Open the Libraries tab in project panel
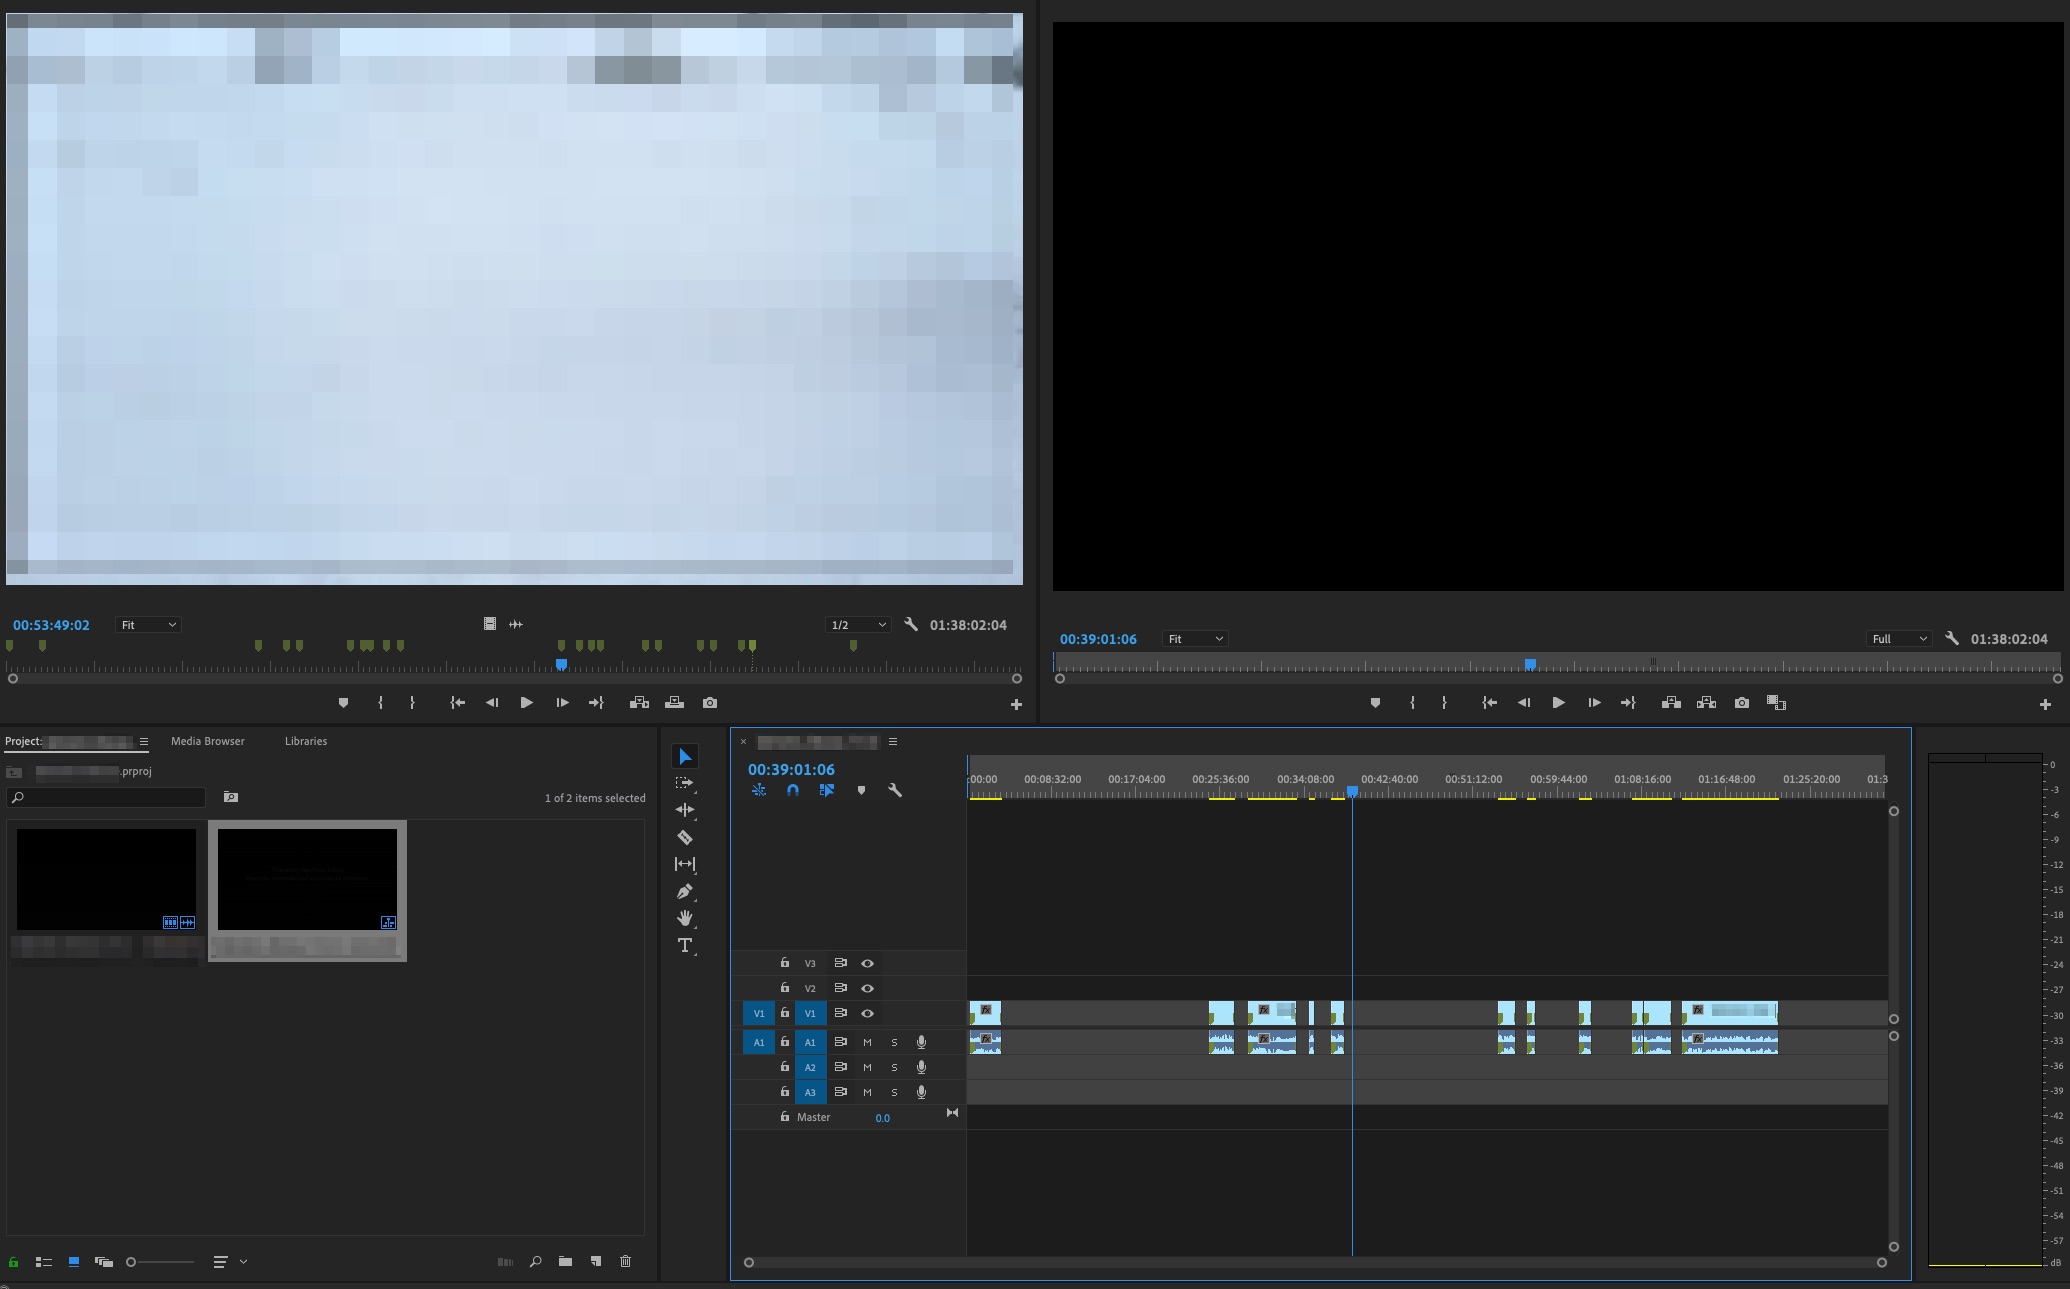The width and height of the screenshot is (2070, 1289). (x=304, y=740)
